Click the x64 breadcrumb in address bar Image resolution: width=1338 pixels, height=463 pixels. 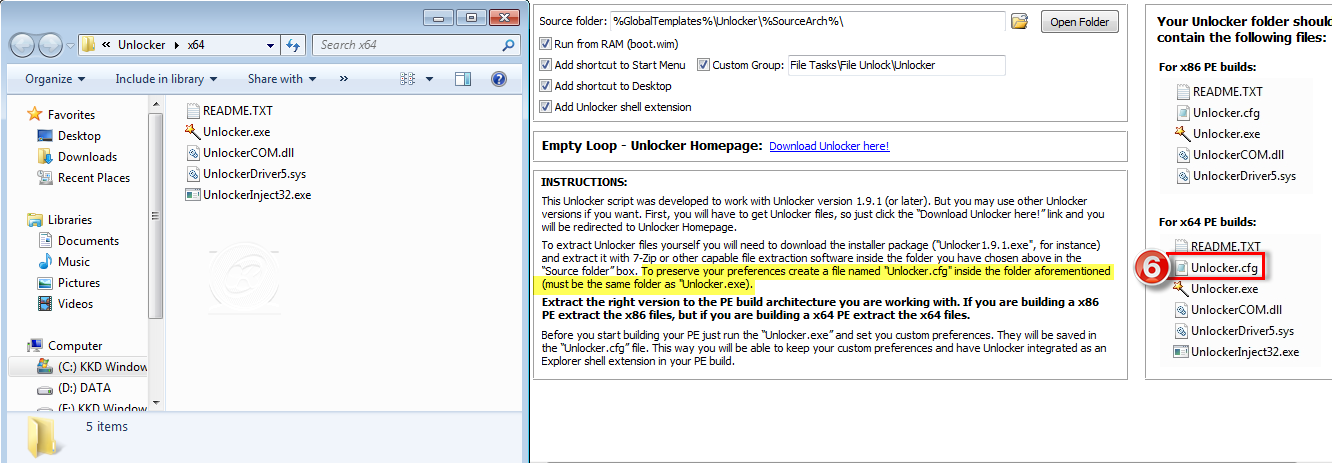(x=194, y=45)
